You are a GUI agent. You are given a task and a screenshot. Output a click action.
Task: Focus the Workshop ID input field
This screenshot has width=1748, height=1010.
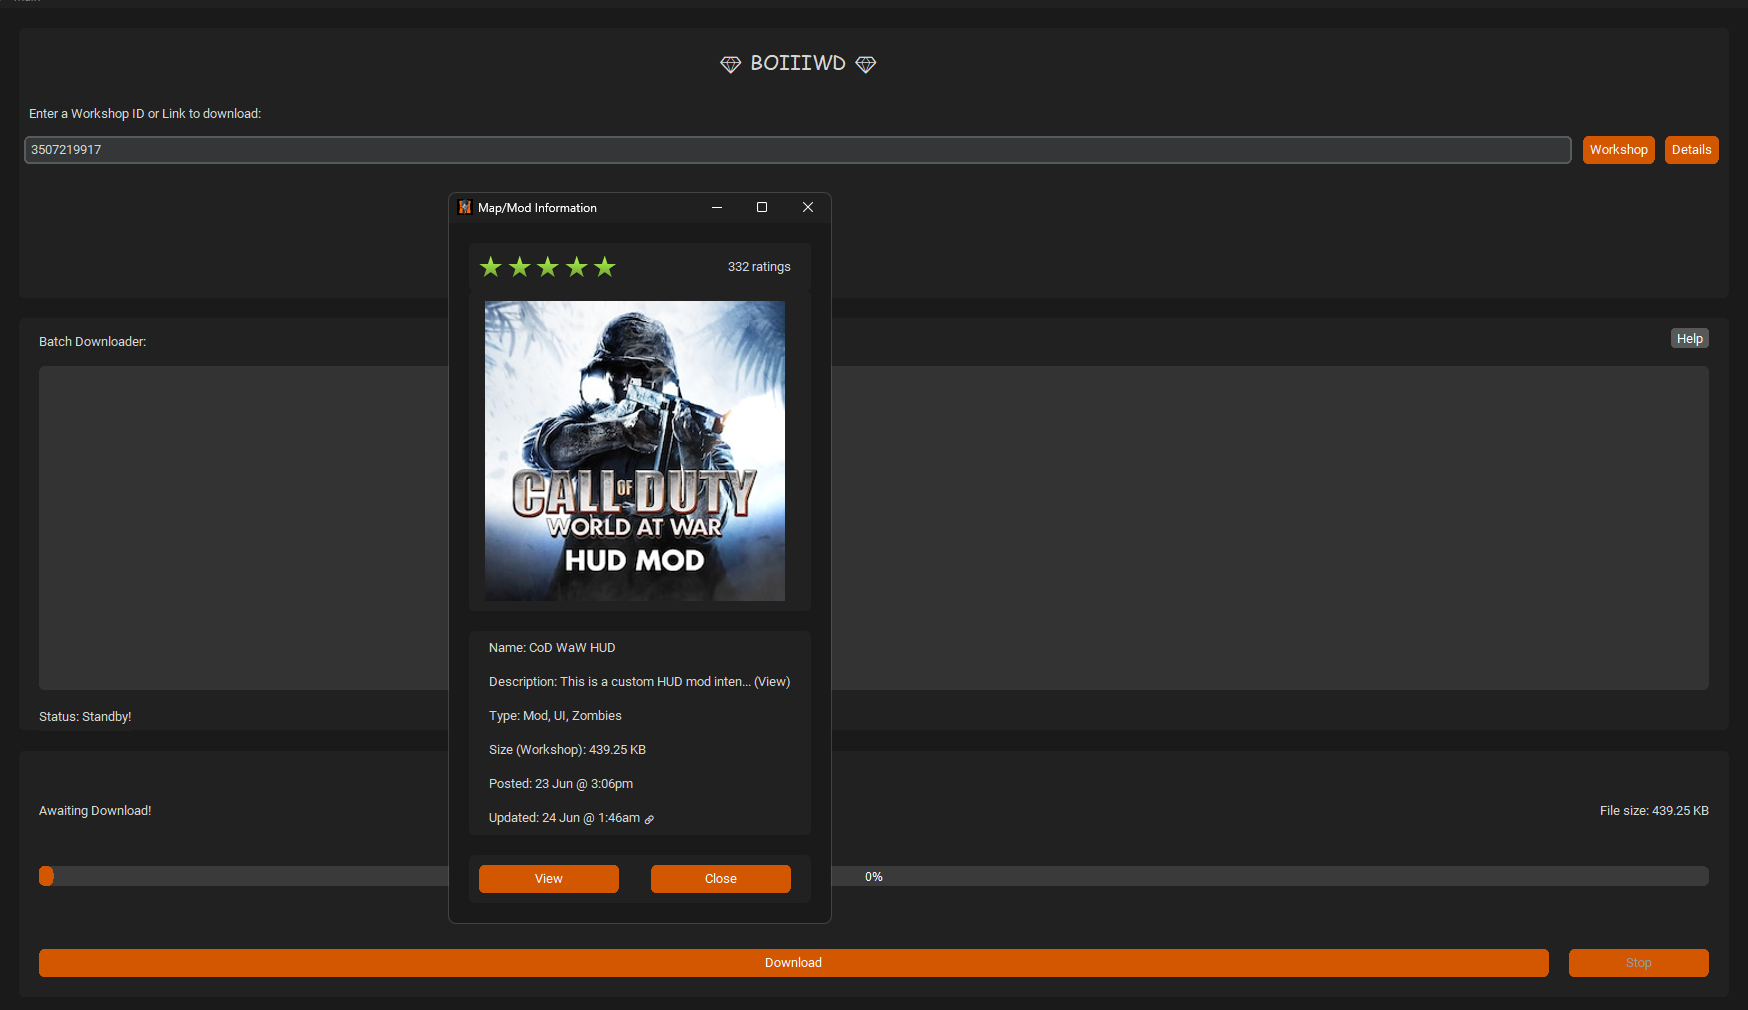coord(797,150)
